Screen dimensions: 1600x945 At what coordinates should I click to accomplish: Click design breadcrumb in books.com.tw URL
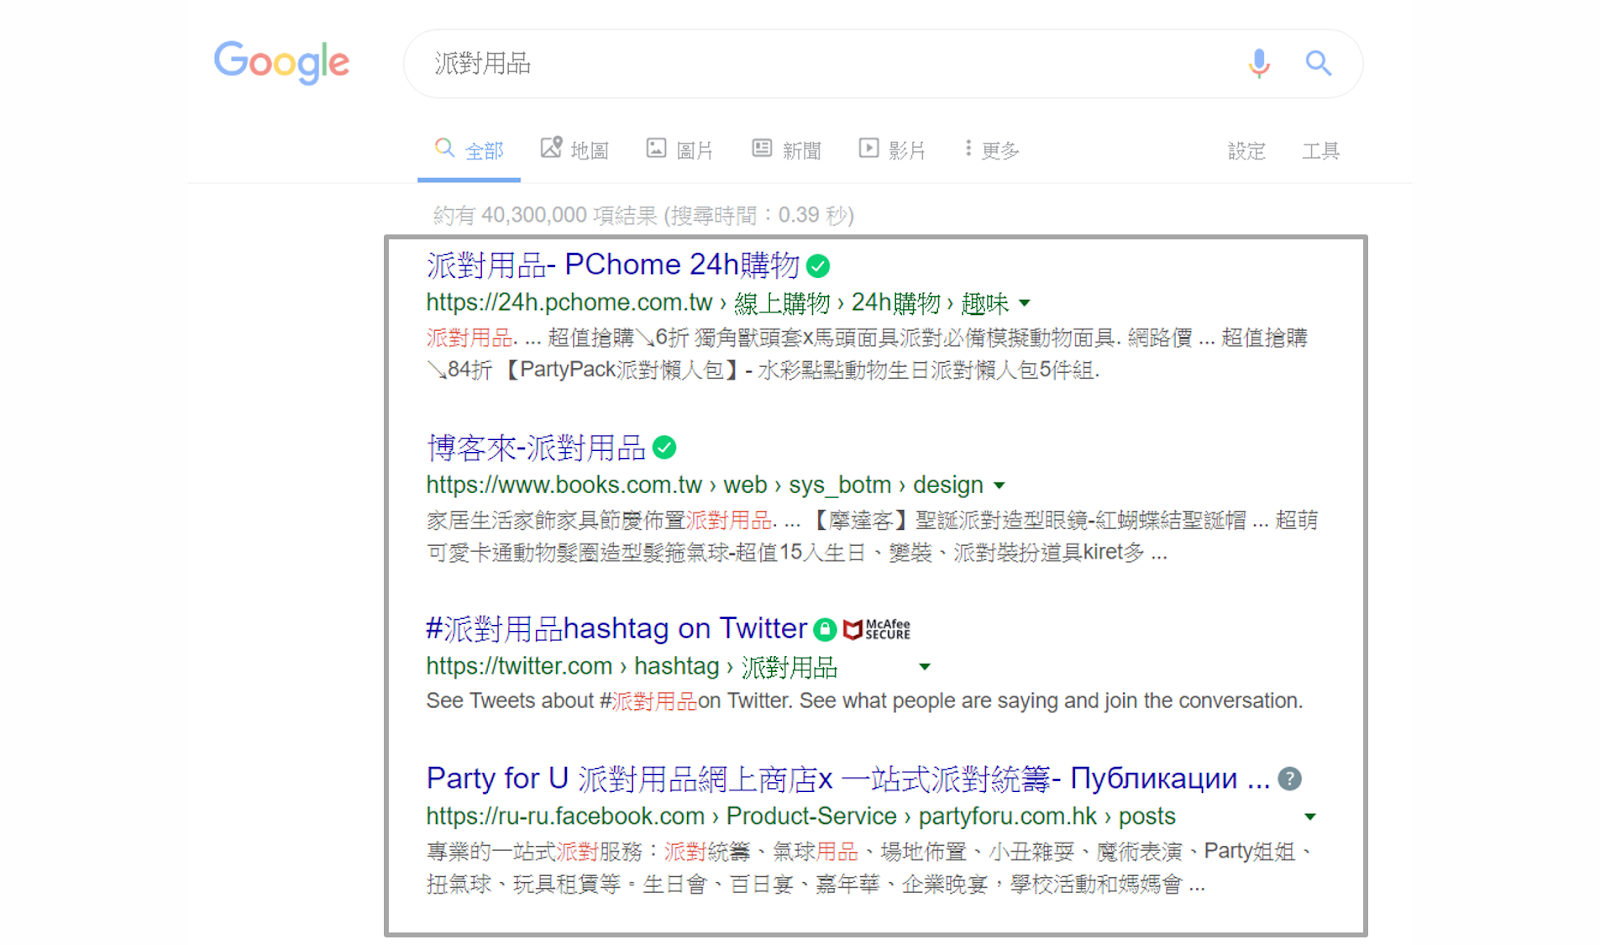coord(948,485)
